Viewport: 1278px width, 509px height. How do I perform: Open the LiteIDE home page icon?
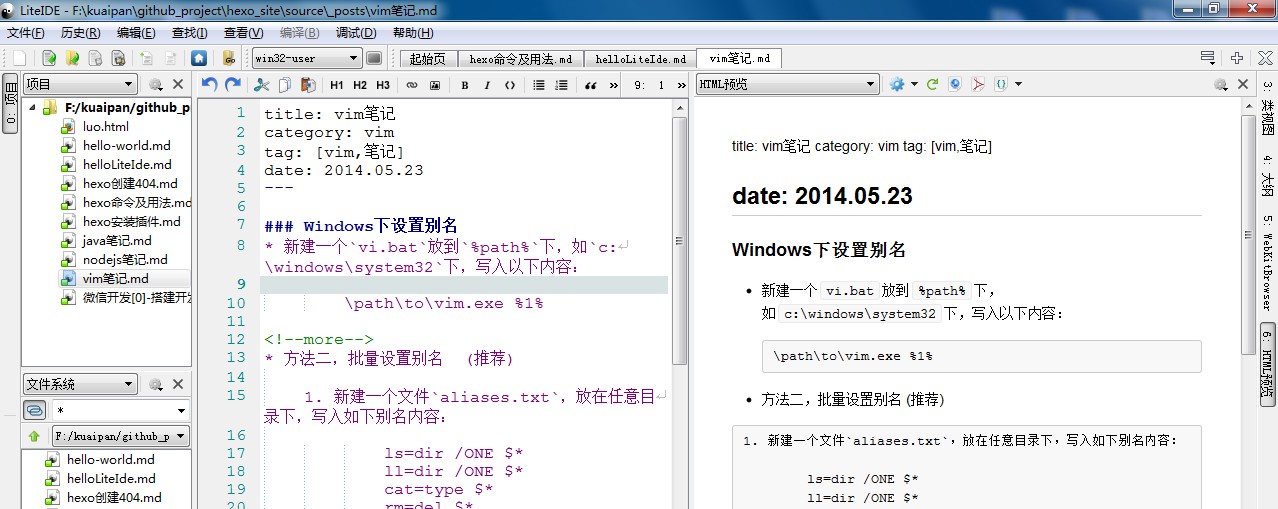click(x=199, y=58)
